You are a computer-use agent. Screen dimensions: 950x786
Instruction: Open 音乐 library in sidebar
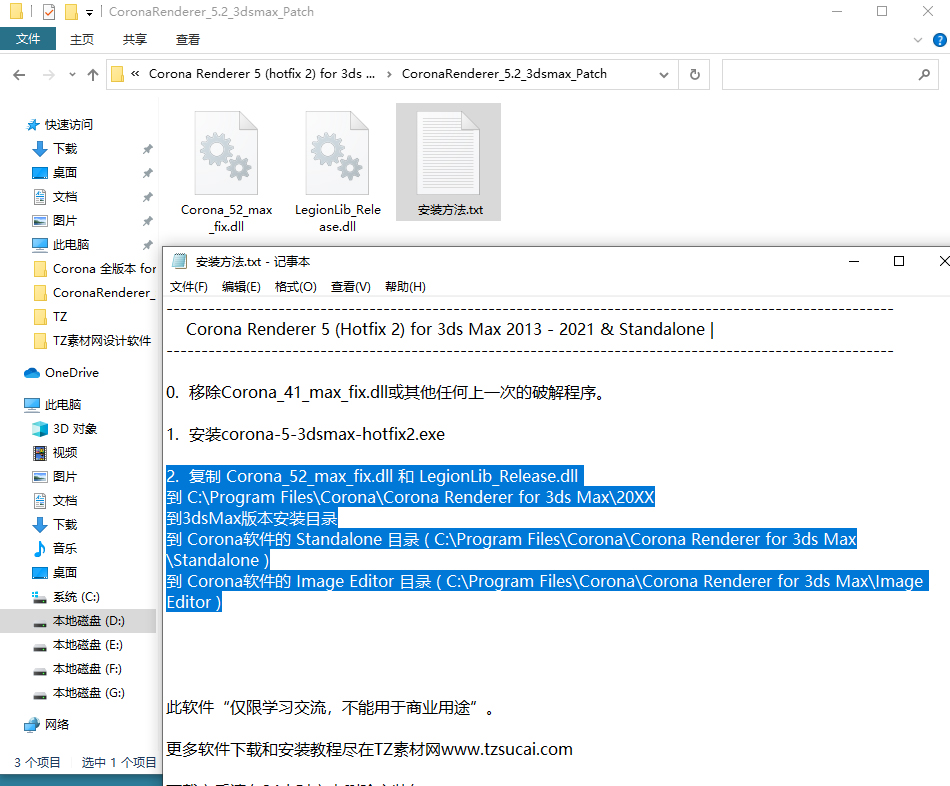(x=65, y=548)
